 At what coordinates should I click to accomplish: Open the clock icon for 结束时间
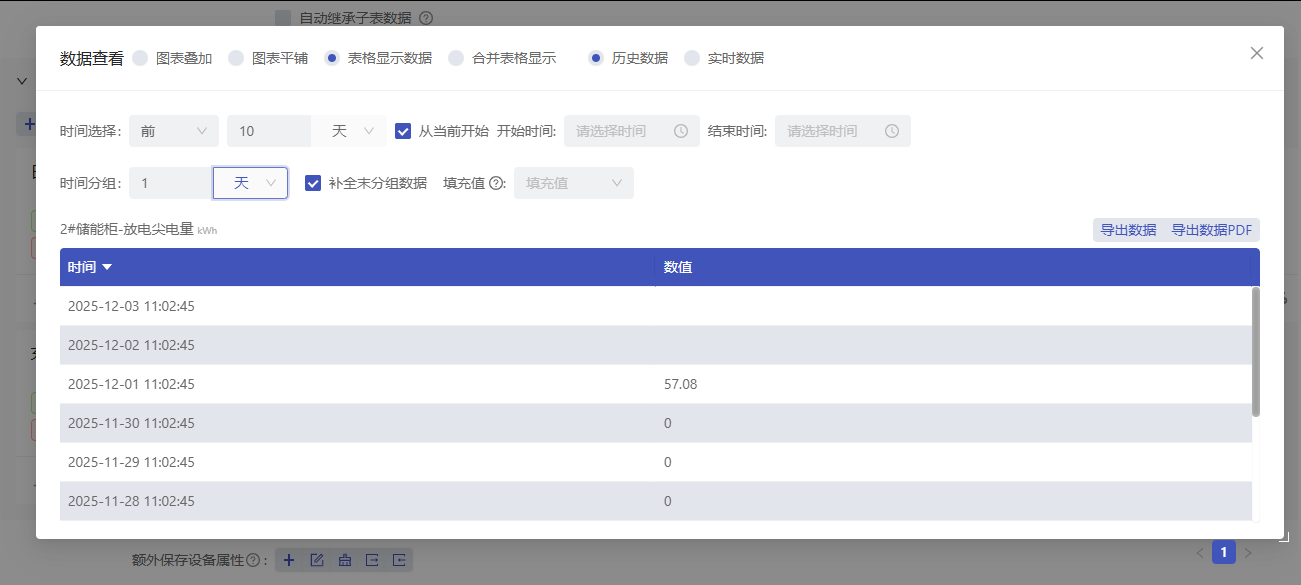[x=892, y=131]
